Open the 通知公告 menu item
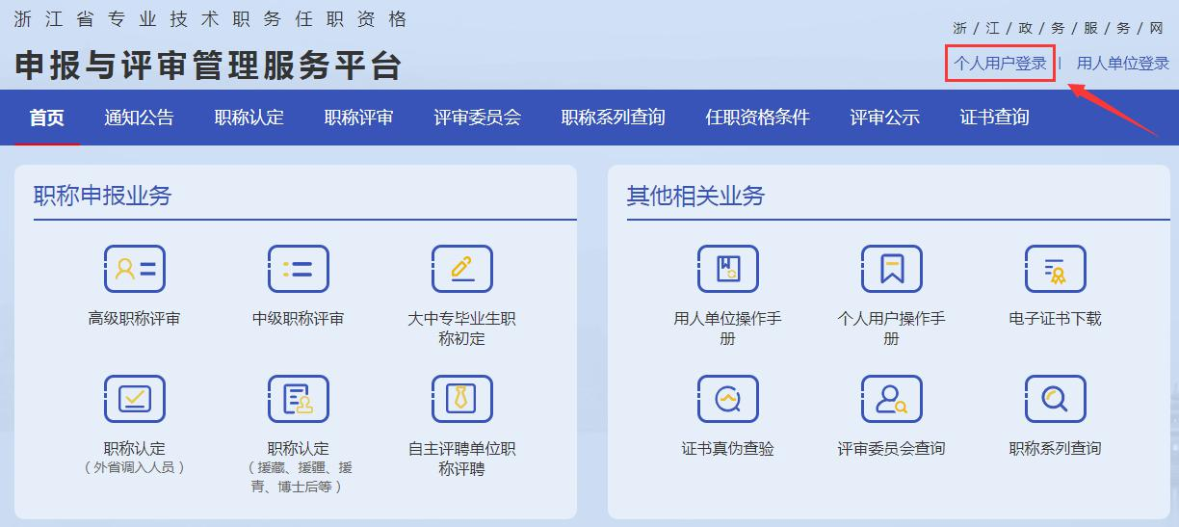1179x527 pixels. pos(139,118)
